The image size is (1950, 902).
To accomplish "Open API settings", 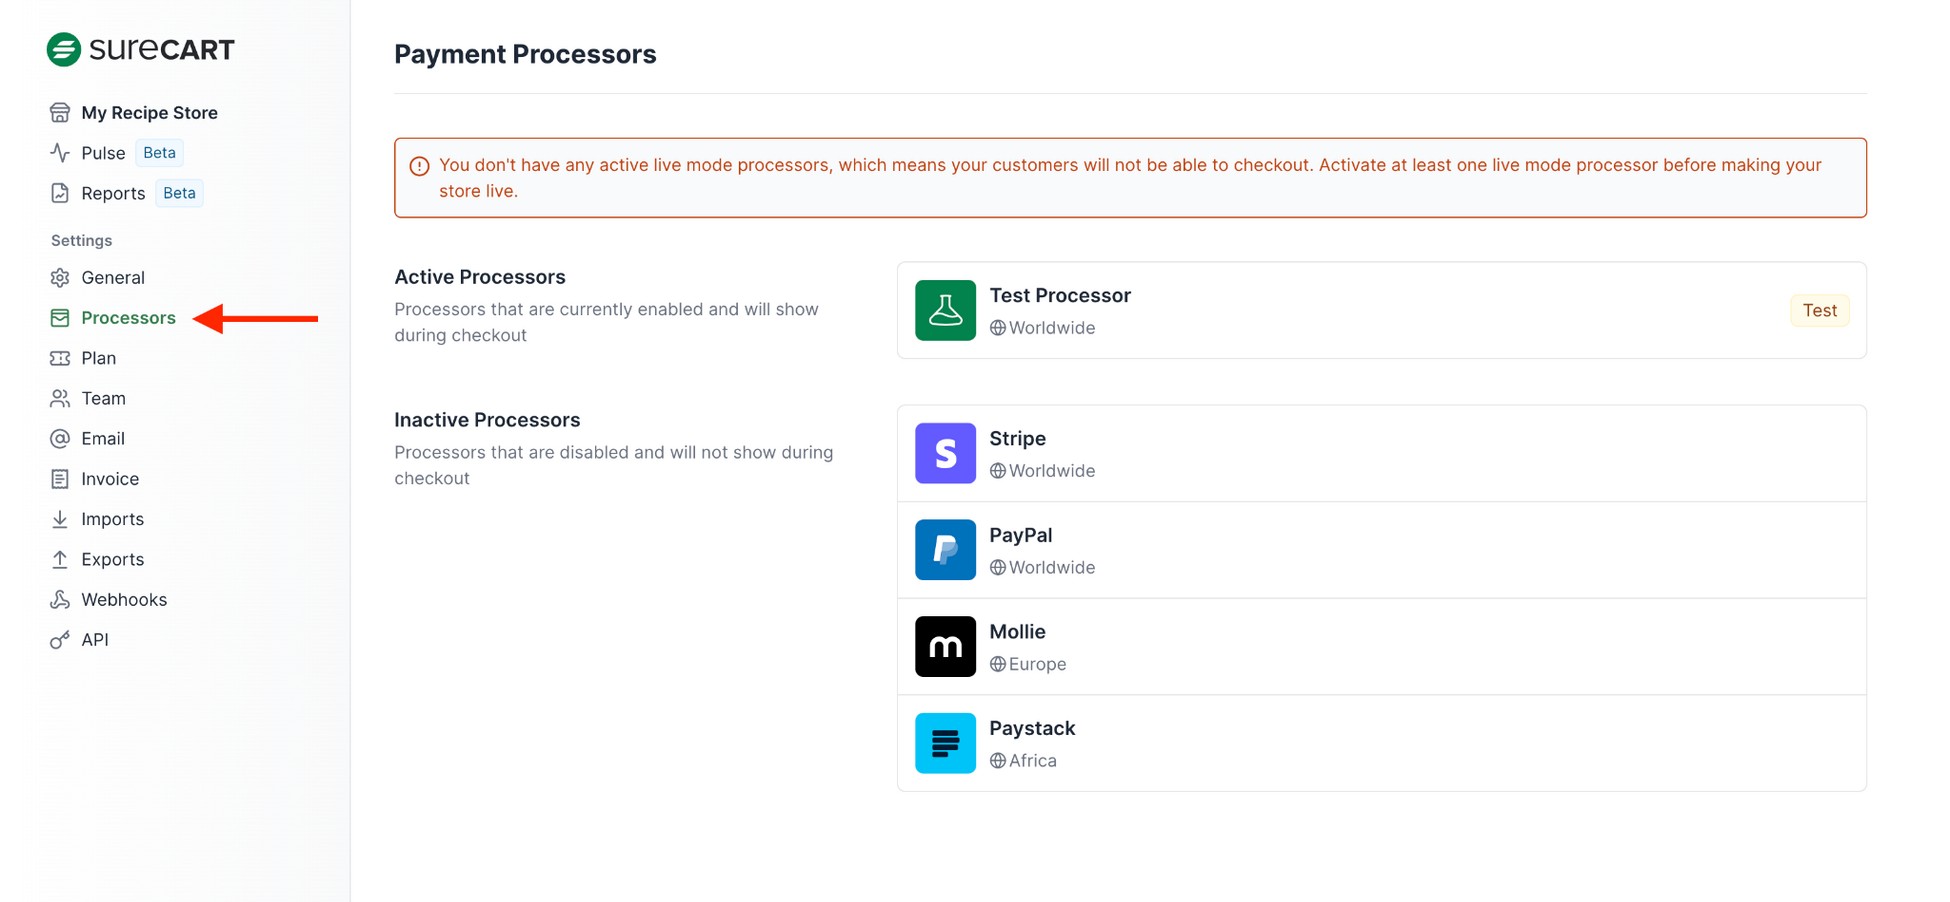I will [x=95, y=640].
